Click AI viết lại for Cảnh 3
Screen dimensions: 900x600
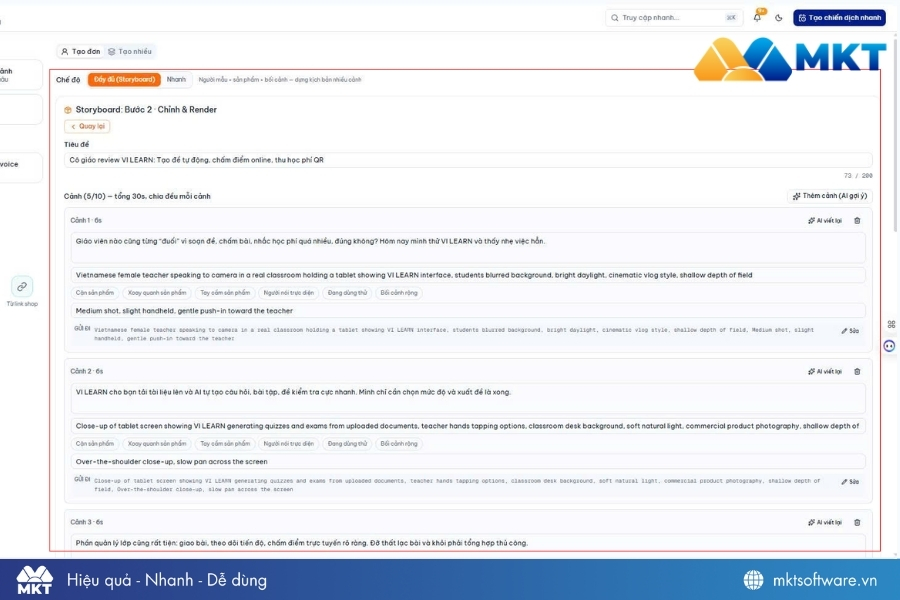(x=825, y=522)
